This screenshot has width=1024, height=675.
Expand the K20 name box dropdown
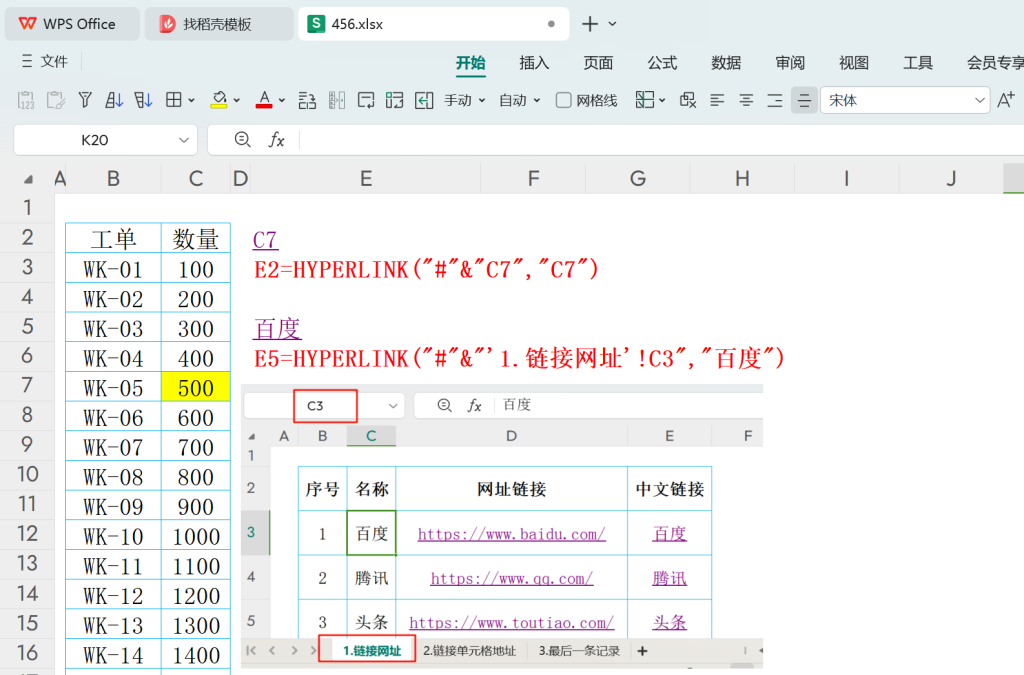(184, 140)
